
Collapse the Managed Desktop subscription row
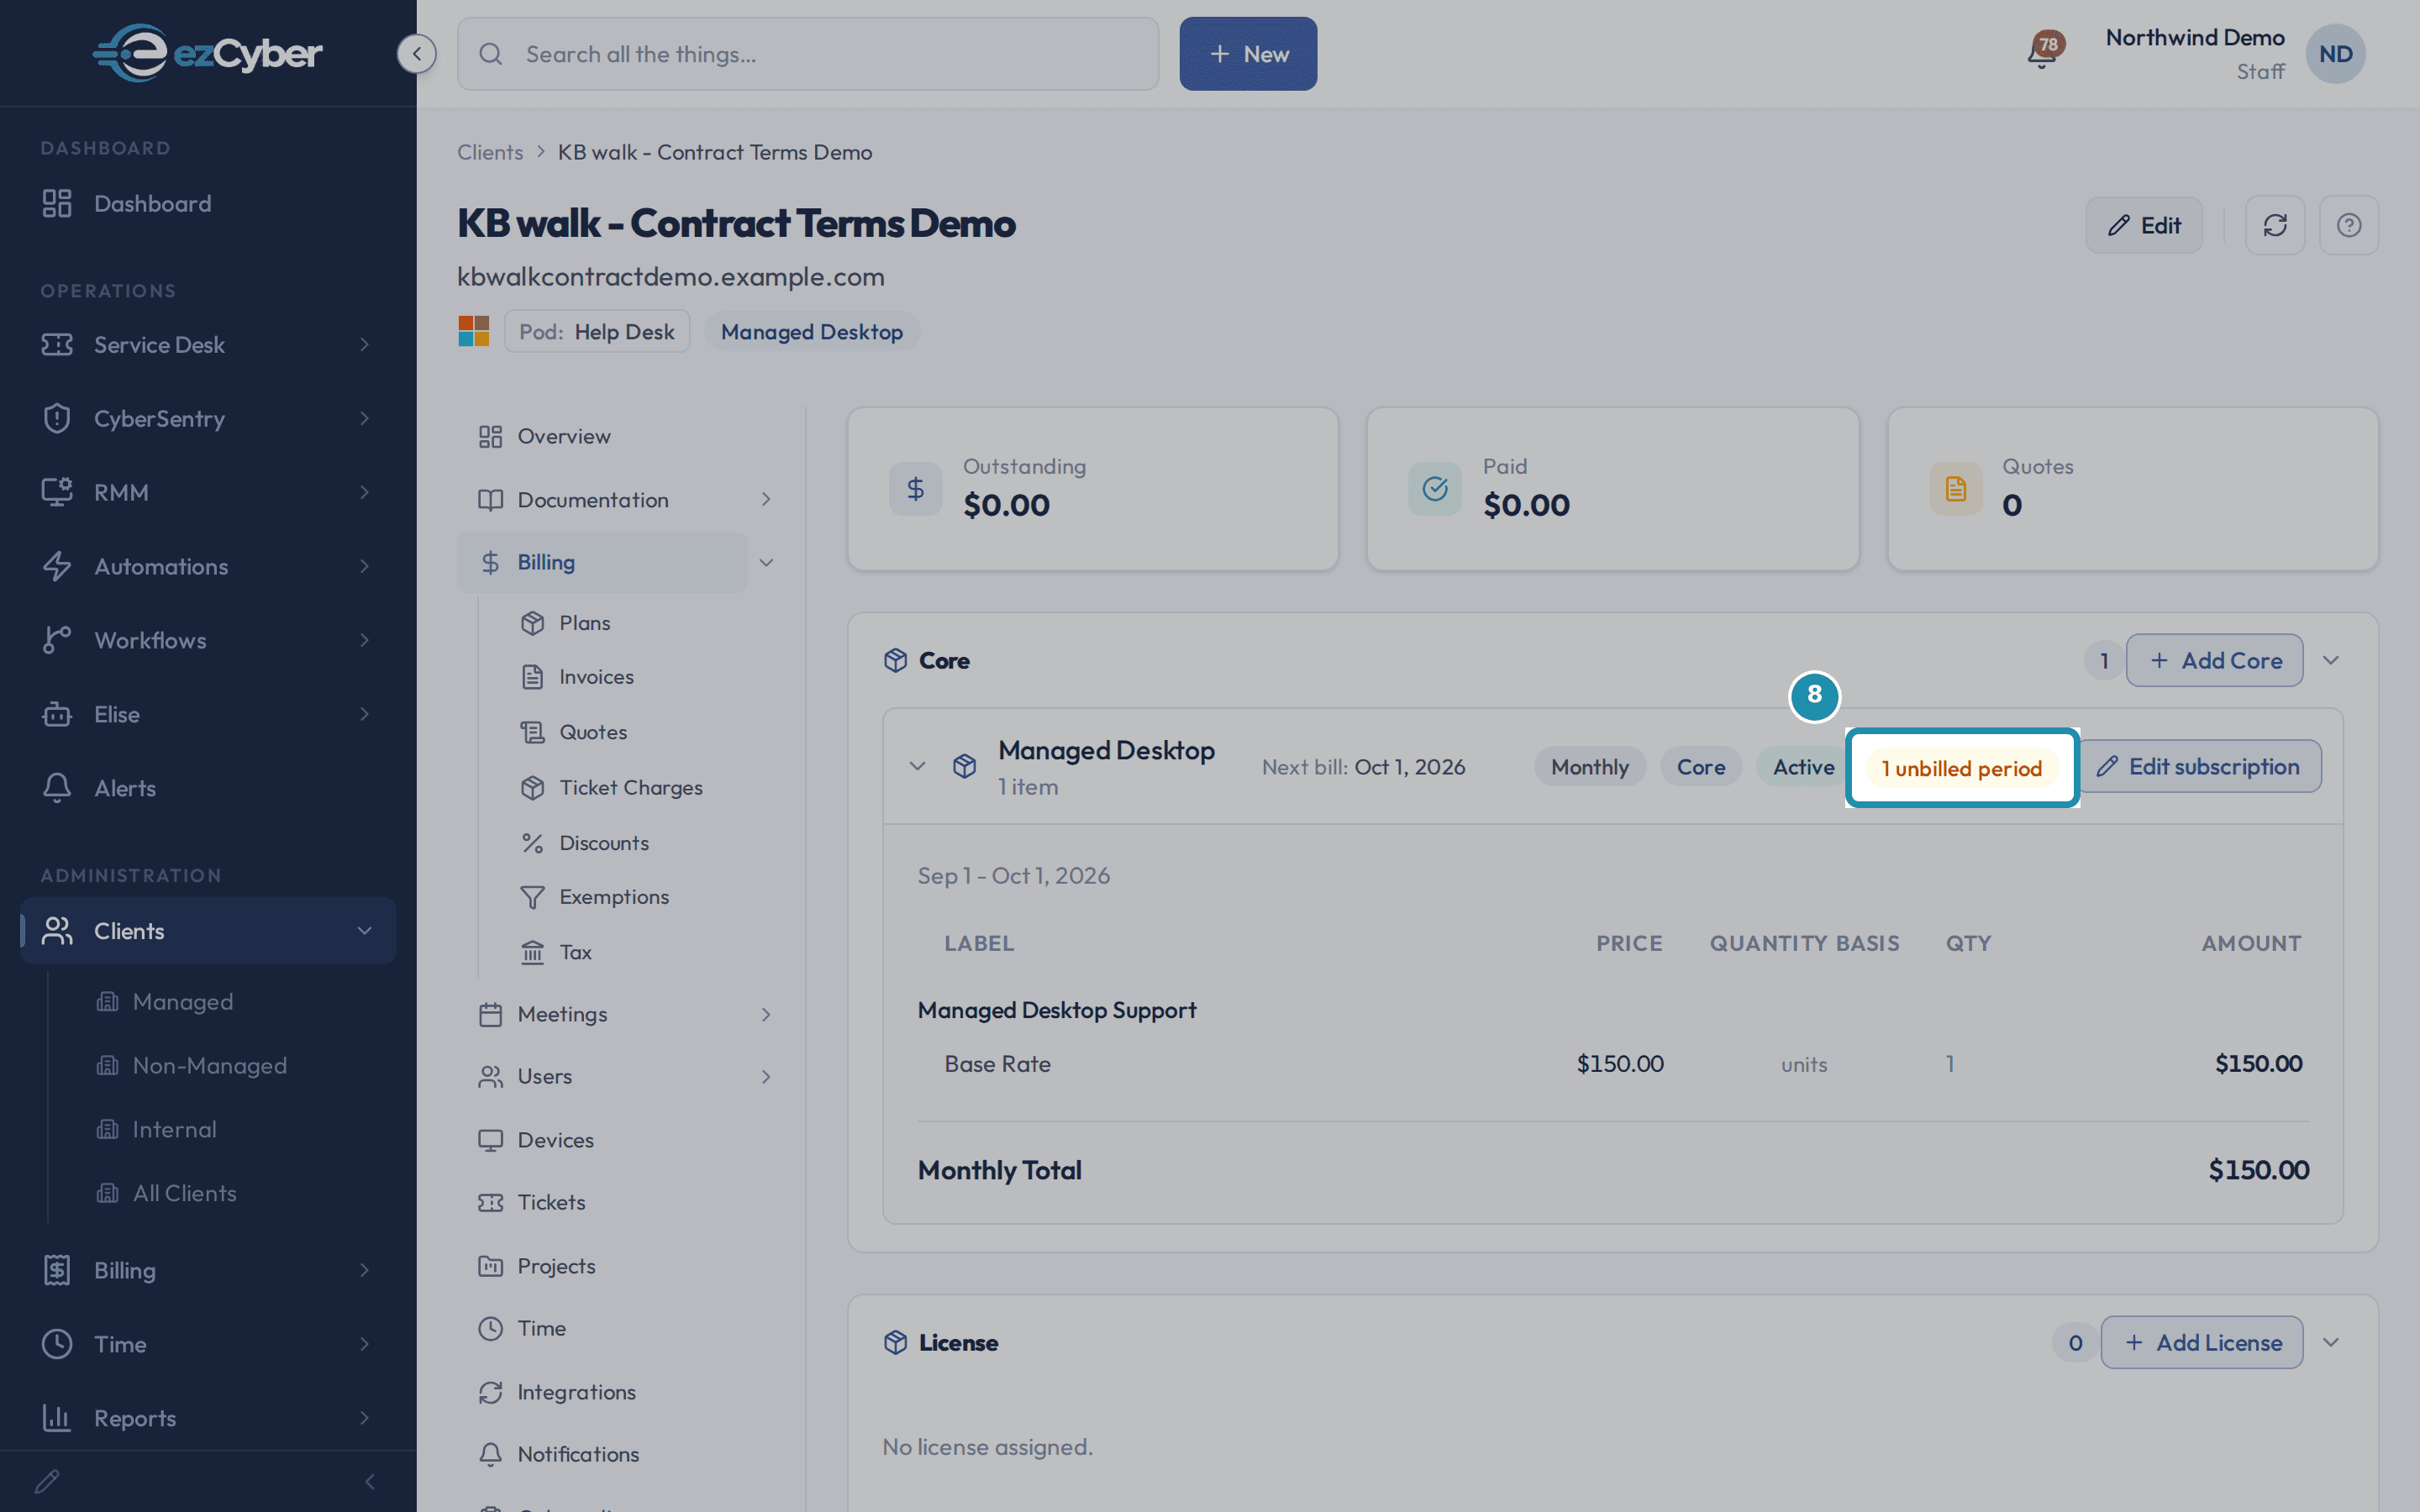click(917, 766)
